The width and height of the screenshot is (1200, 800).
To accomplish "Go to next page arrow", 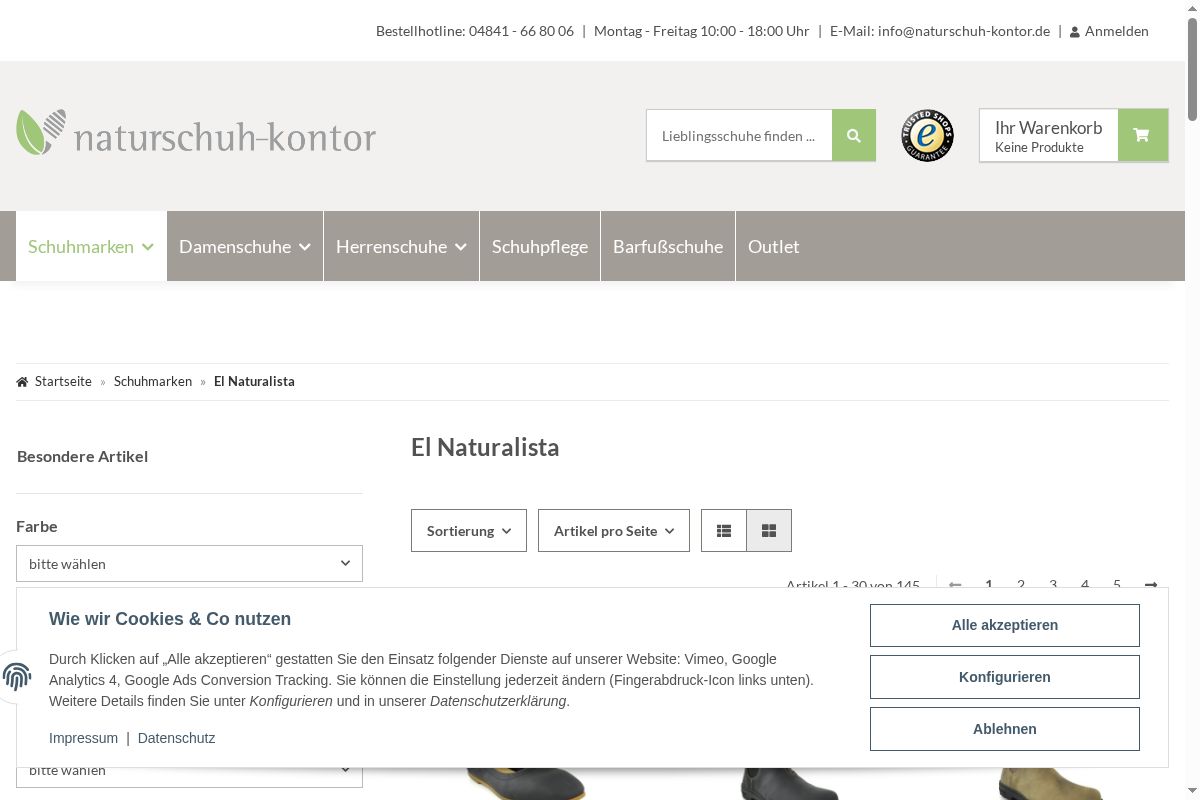I will click(x=1151, y=585).
